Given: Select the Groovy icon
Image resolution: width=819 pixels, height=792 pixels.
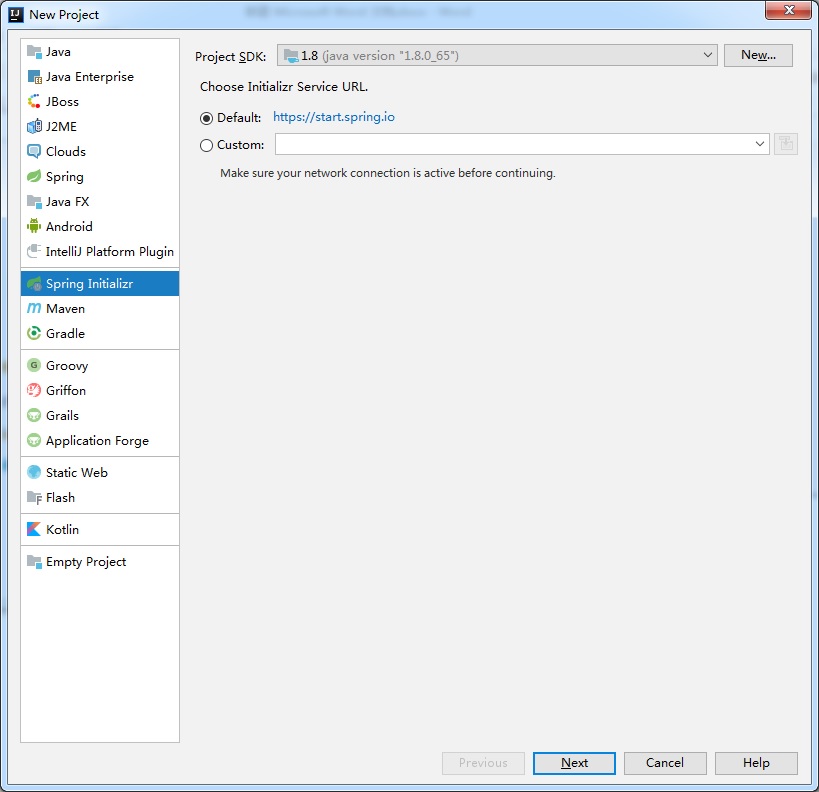Looking at the screenshot, I should (x=35, y=366).
